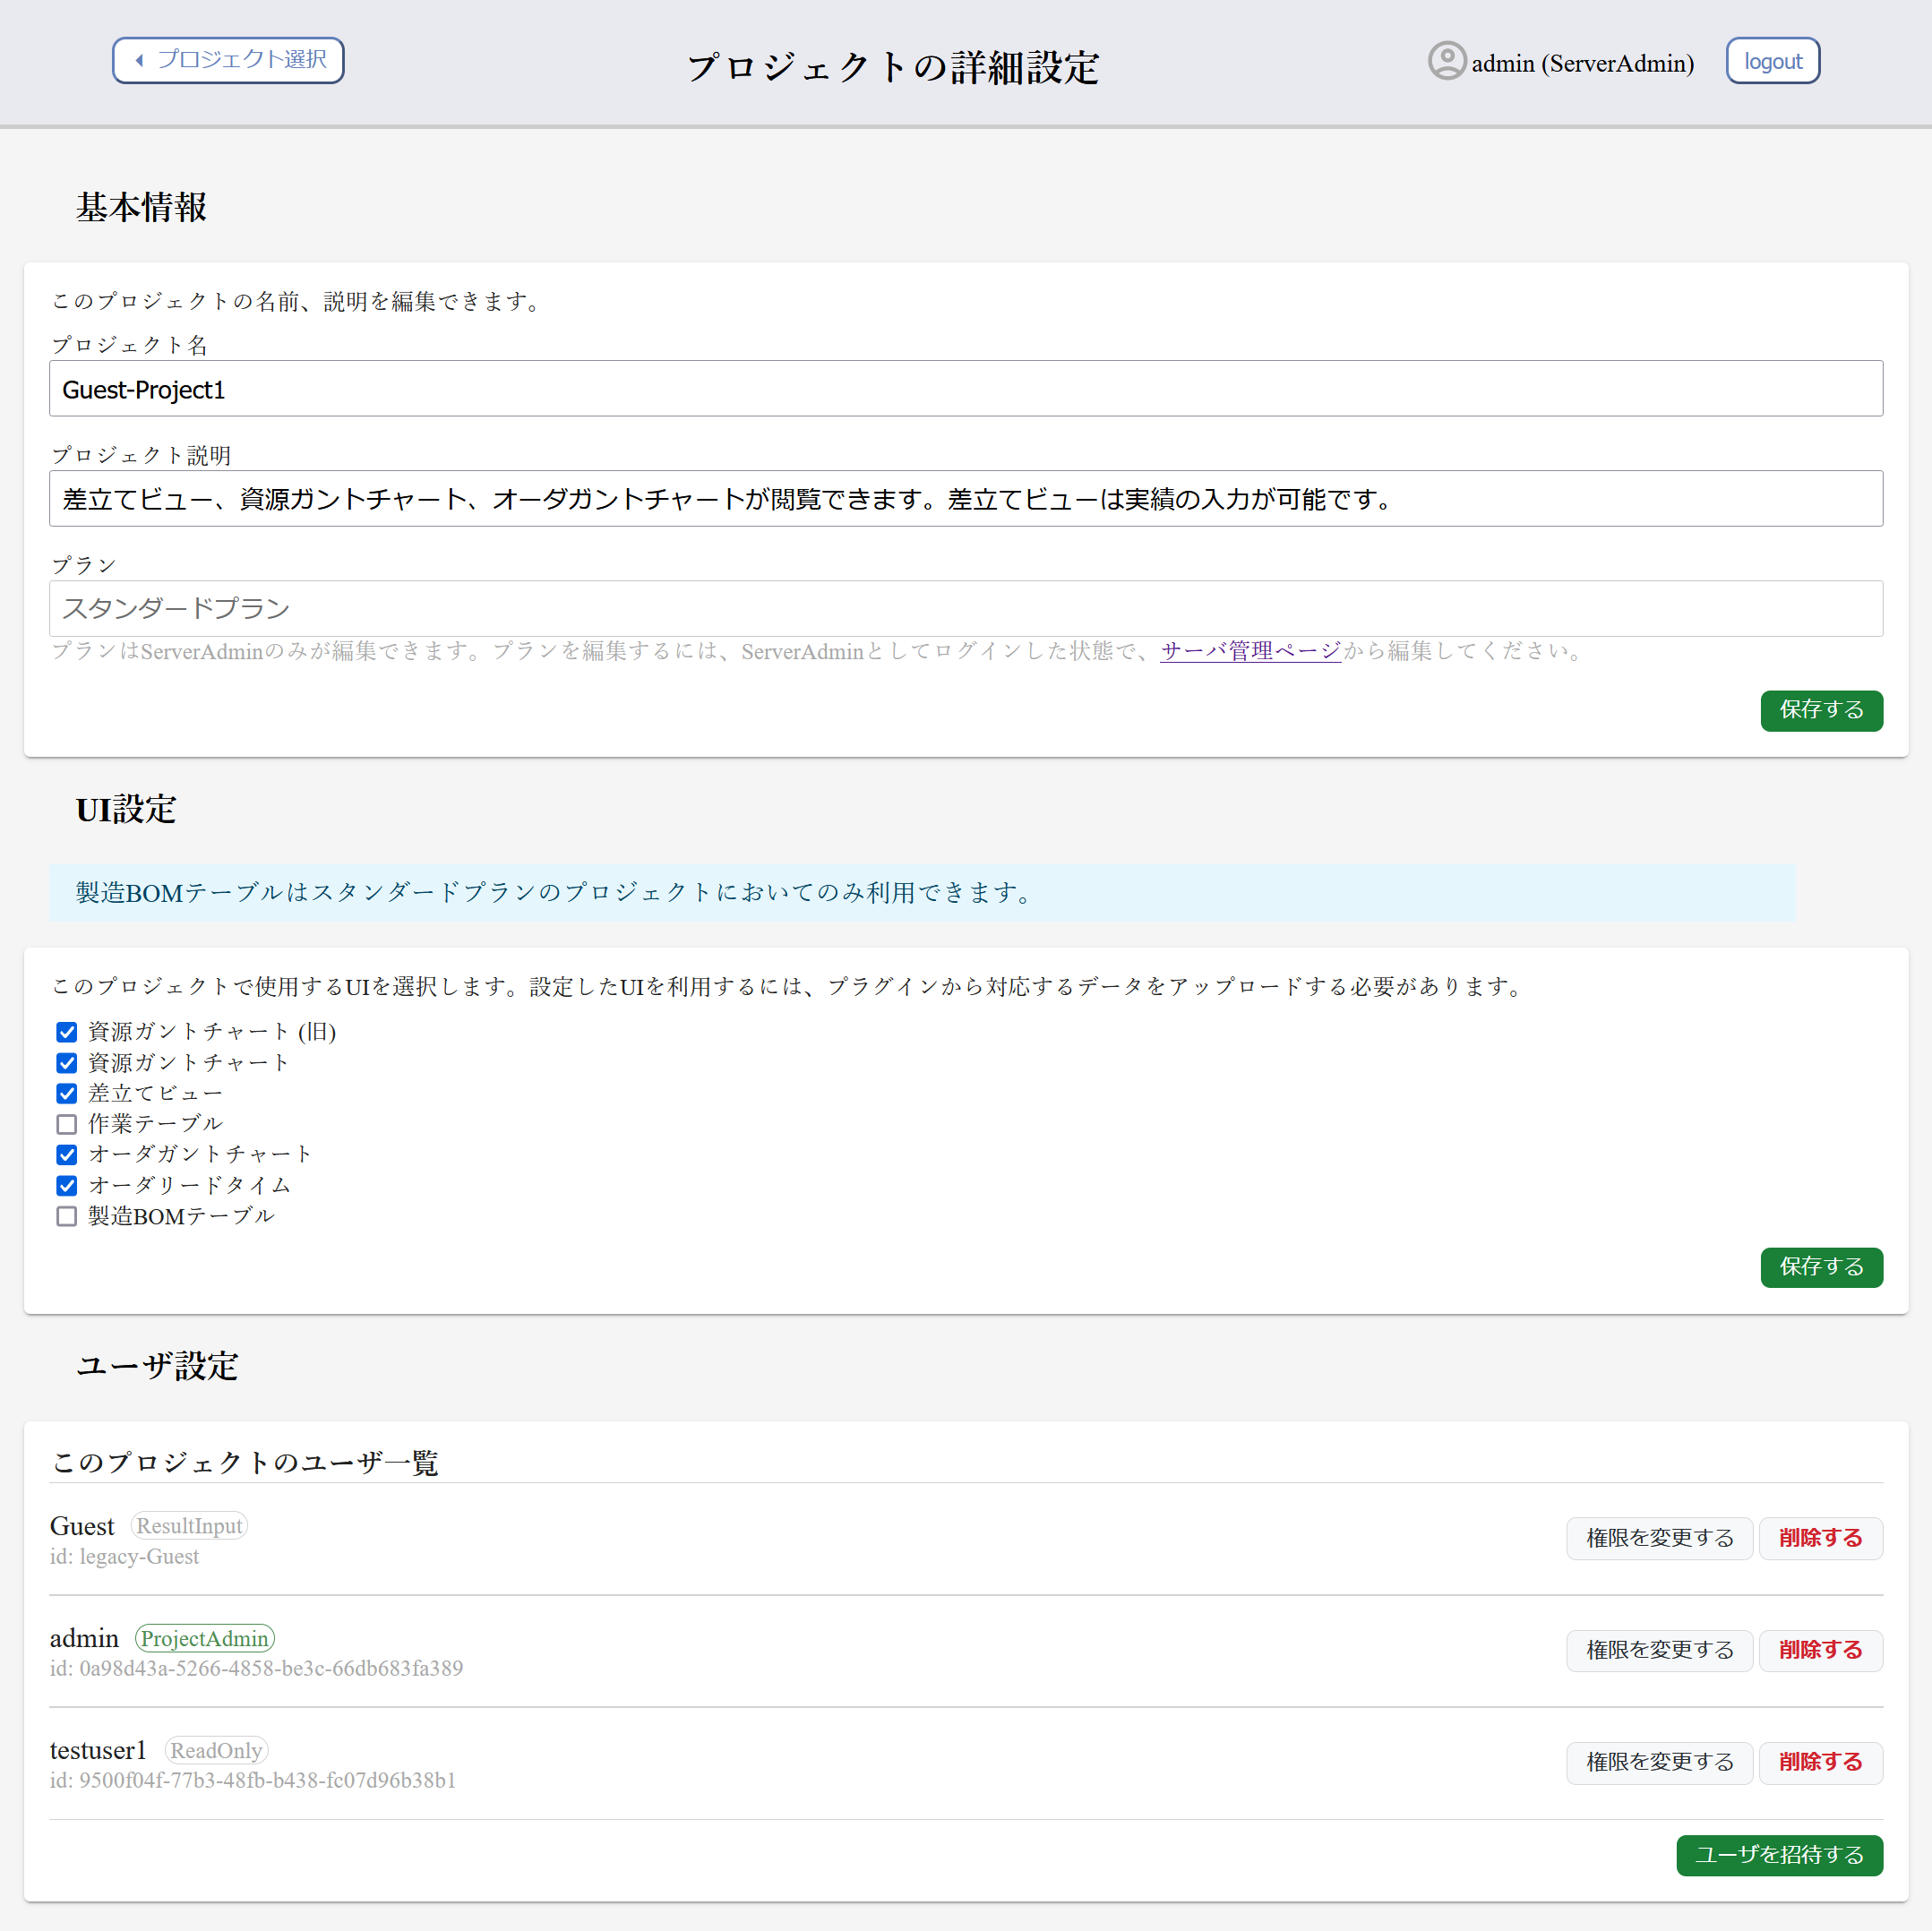This screenshot has width=1932, height=1931.
Task: Enable the 作業テーブル checkbox
Action: pyautogui.click(x=67, y=1124)
